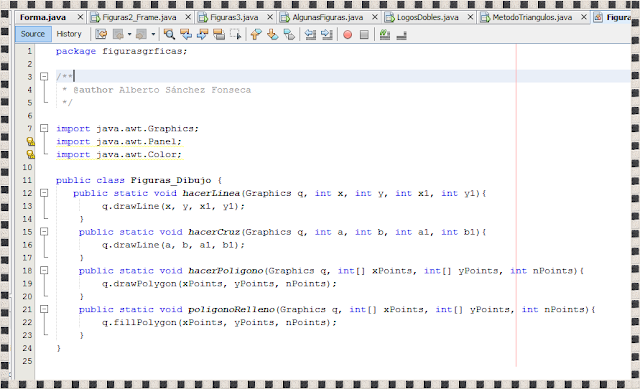Collapse the hacerLinea method fold
Viewport: 640px width, 389px height.
pos(44,193)
